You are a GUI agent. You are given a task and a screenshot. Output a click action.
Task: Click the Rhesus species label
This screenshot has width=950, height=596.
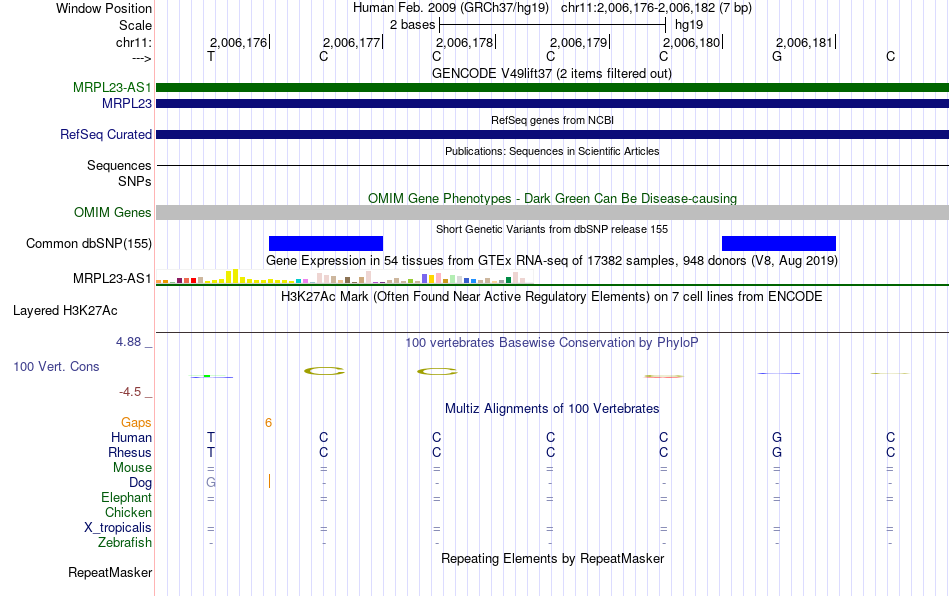130,452
